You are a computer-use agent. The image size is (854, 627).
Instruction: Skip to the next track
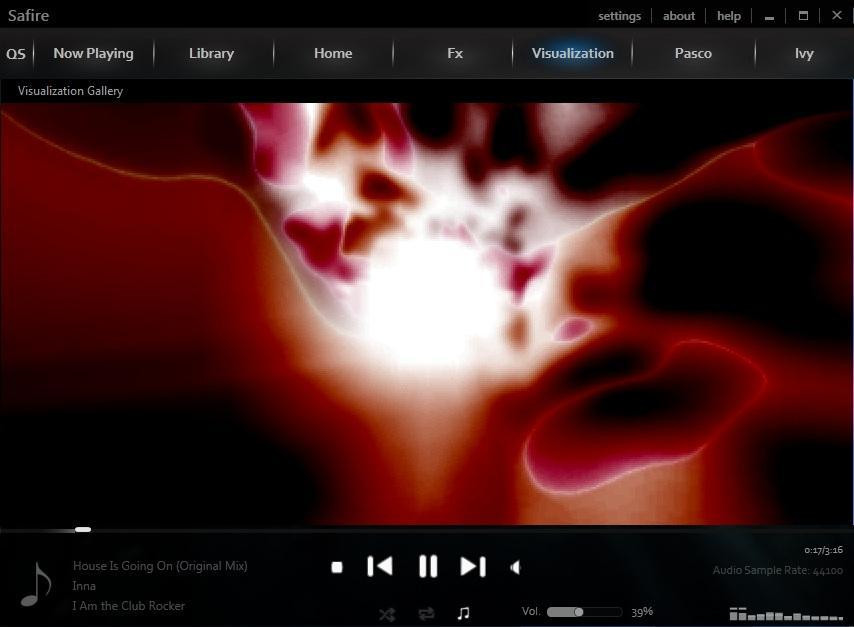tap(473, 567)
